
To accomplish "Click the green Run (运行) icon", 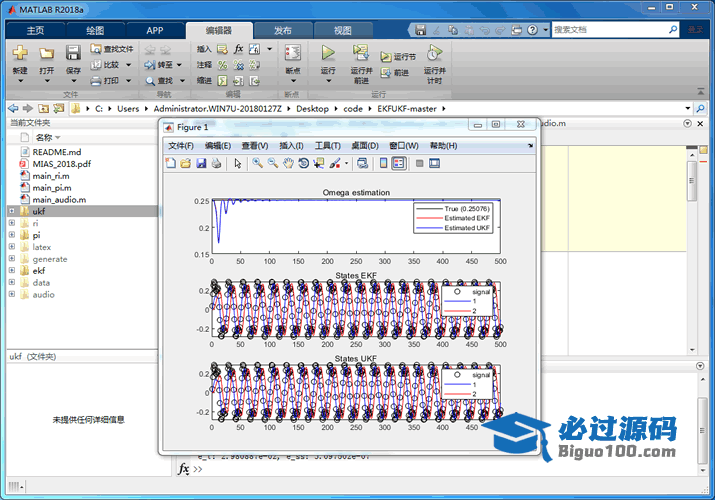I will tap(327, 52).
